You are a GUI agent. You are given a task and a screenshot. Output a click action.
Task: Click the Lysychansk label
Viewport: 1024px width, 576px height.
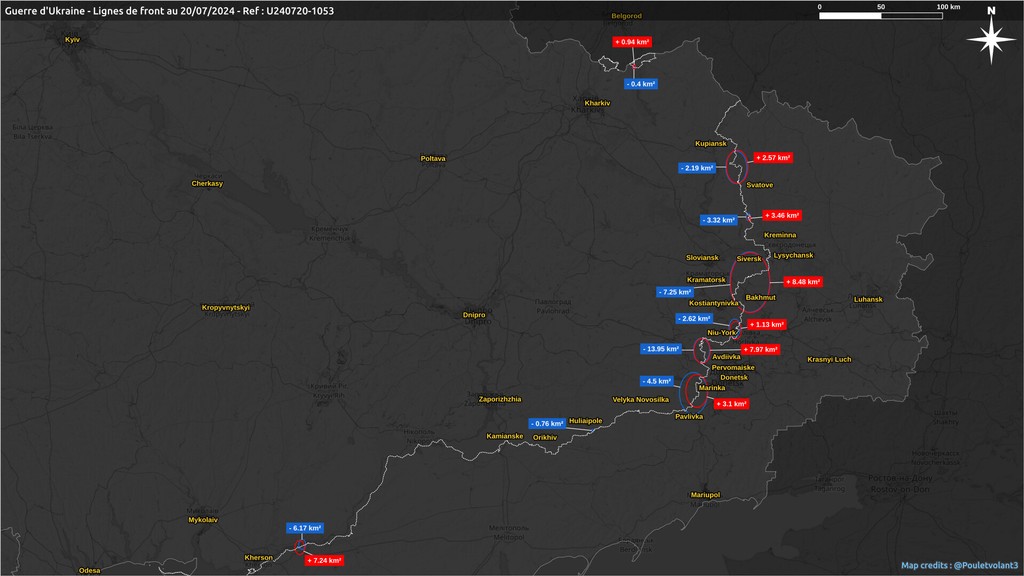793,255
